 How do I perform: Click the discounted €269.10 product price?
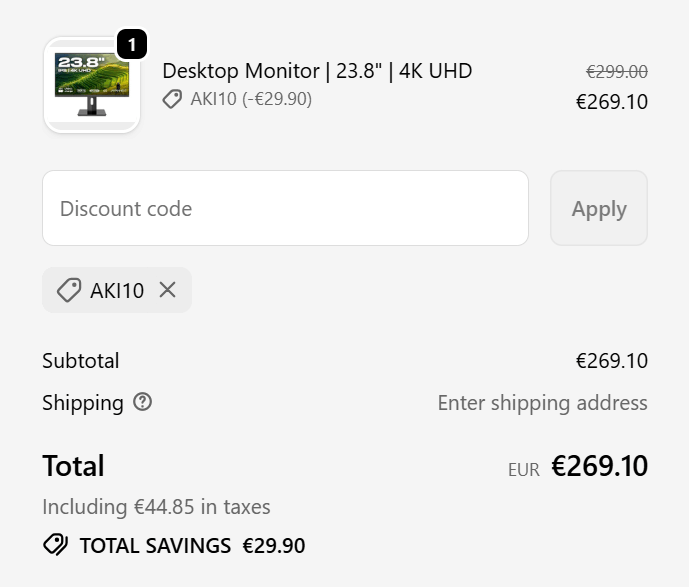point(612,102)
